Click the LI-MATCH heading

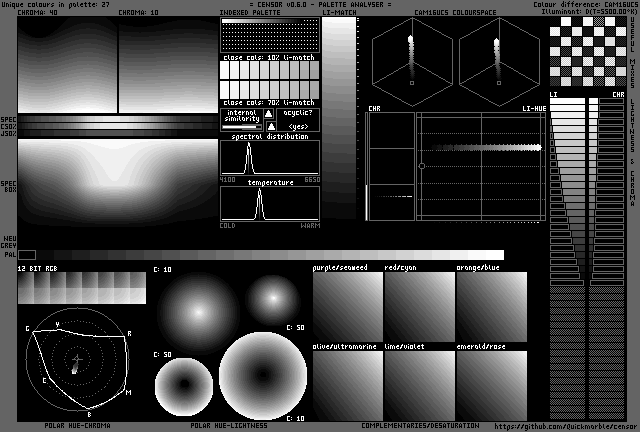click(x=339, y=13)
